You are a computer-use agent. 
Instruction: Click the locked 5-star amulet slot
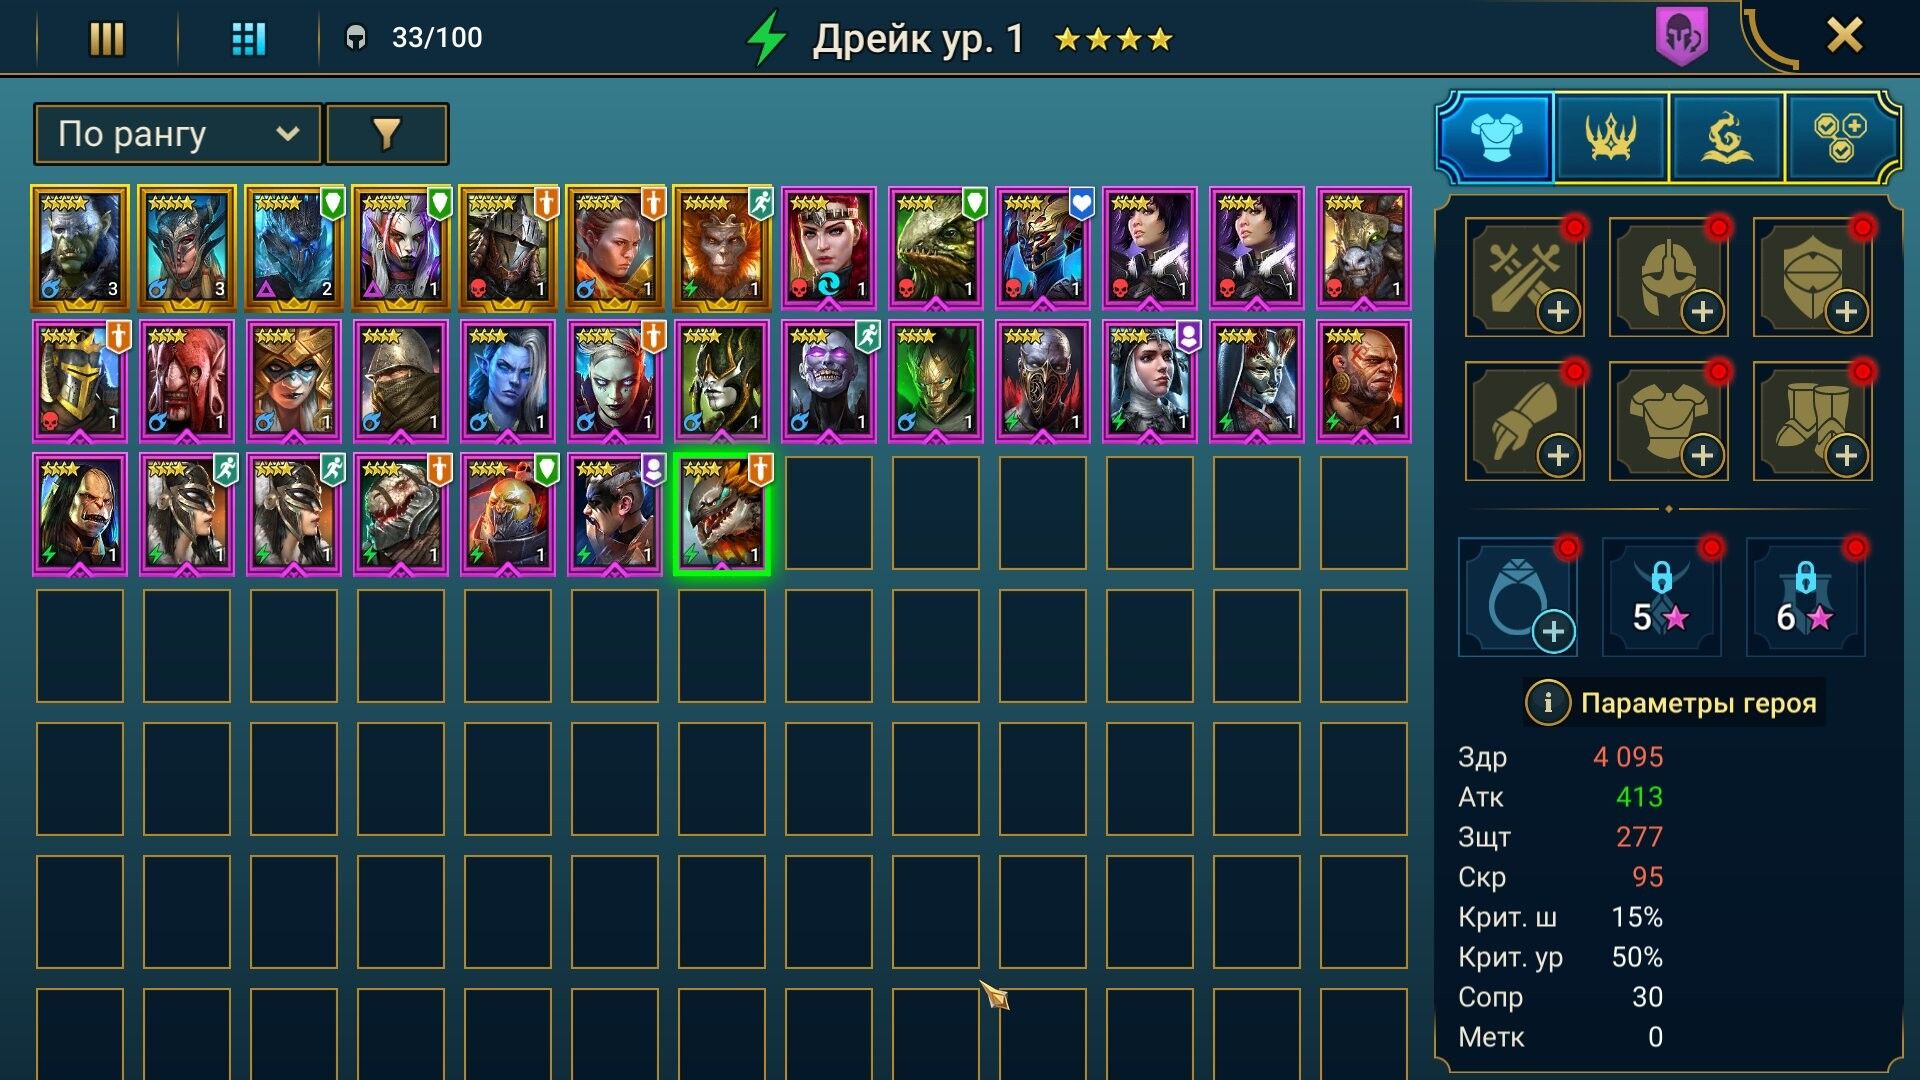tap(1661, 597)
